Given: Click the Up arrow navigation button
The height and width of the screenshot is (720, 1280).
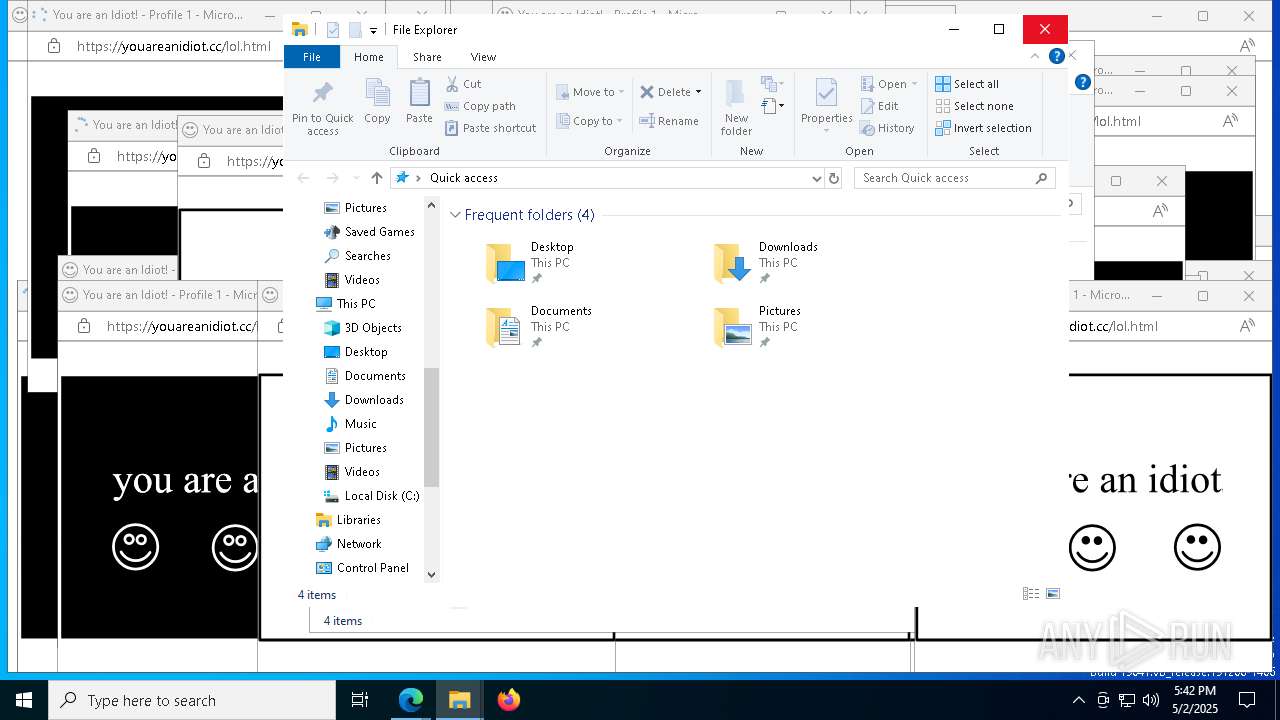Looking at the screenshot, I should click(376, 178).
